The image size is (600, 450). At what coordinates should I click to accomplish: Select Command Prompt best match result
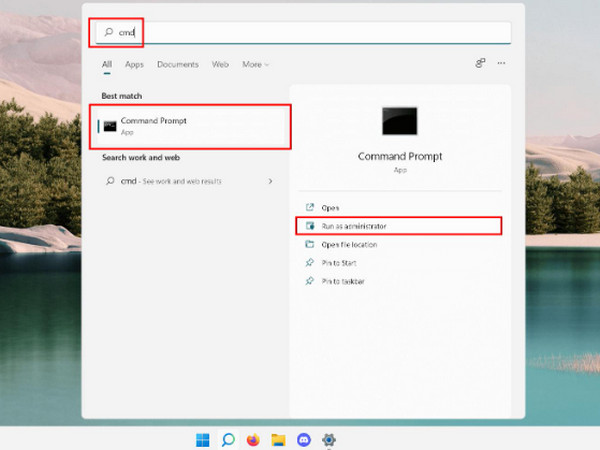tap(190, 126)
